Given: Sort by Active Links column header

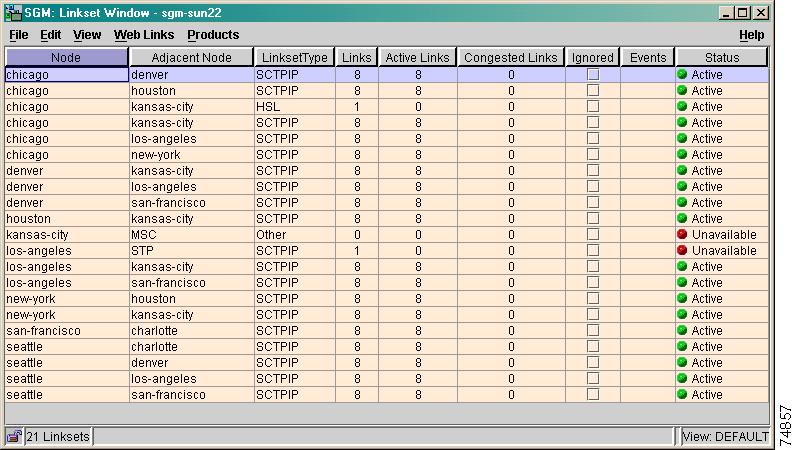Looking at the screenshot, I should click(x=417, y=57).
